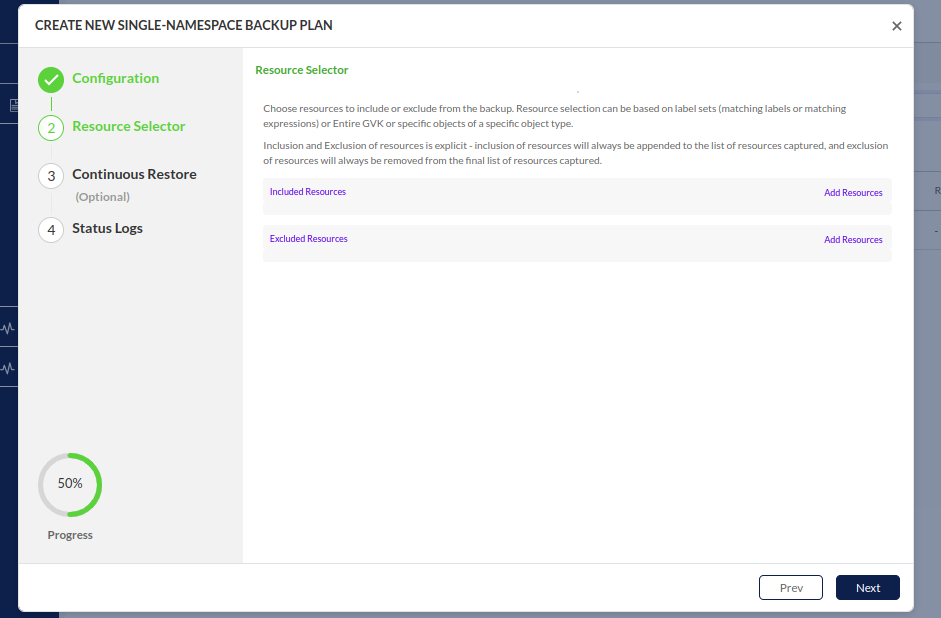Expand the Excluded Resources section
The height and width of the screenshot is (618, 941).
(309, 239)
